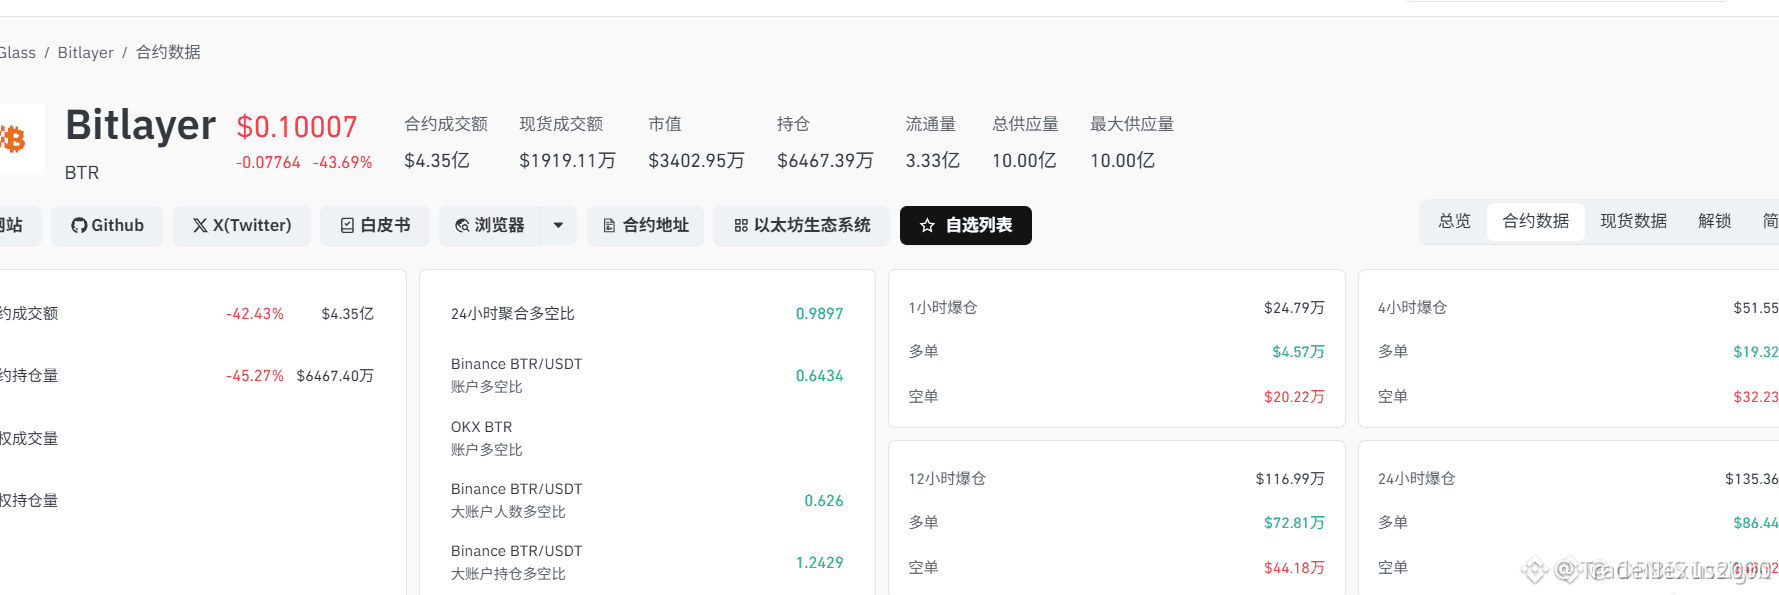Click the Binance BTR/USDT 大账户人数多空比 row
Screen dimensions: 1779x595
pyautogui.click(x=647, y=500)
